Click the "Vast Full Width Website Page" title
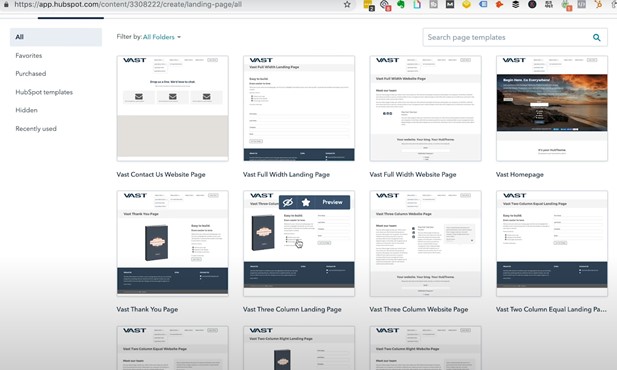 [413, 174]
